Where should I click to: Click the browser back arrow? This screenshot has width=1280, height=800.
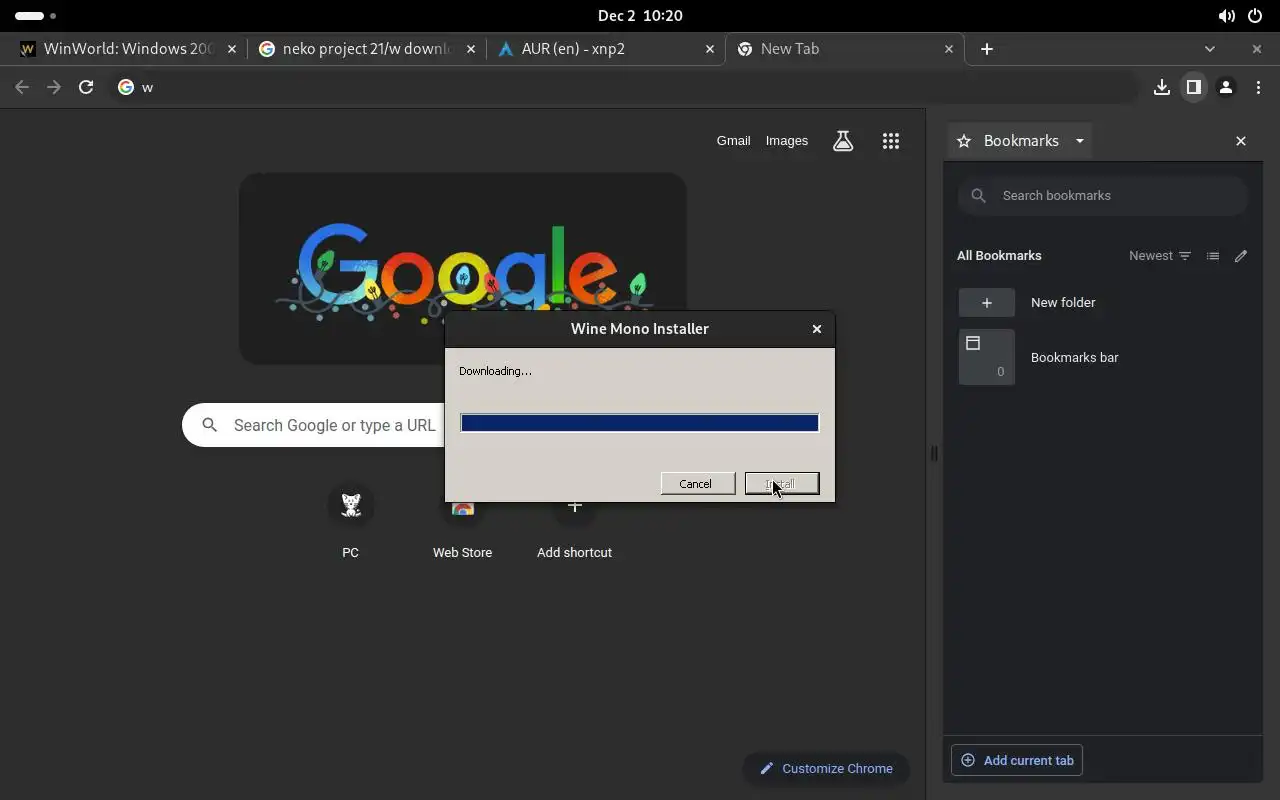22,87
